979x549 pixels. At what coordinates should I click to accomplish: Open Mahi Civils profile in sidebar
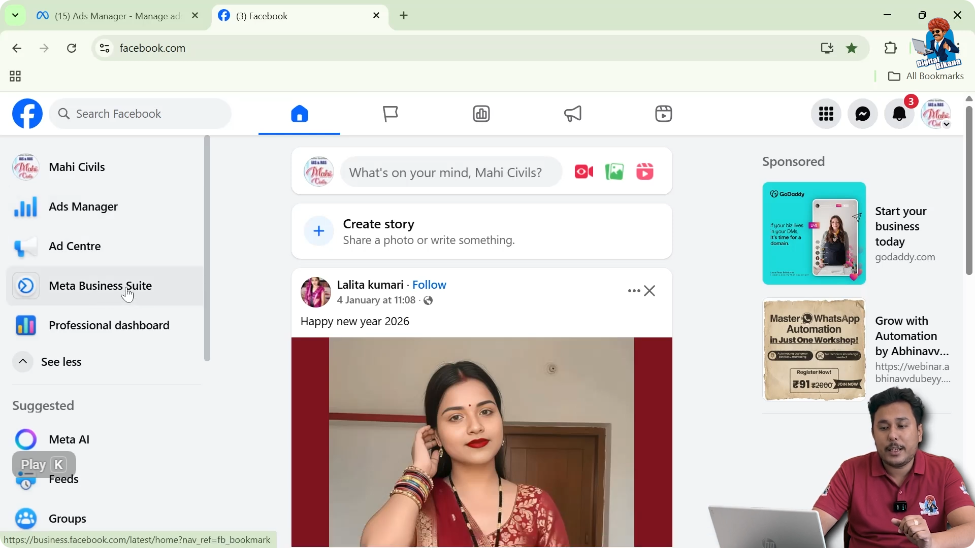click(105, 167)
